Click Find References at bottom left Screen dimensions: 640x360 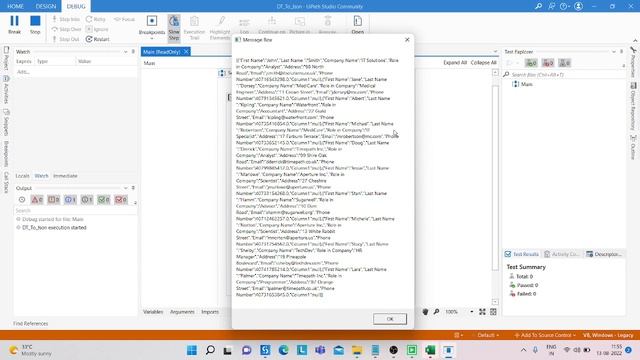(31, 324)
